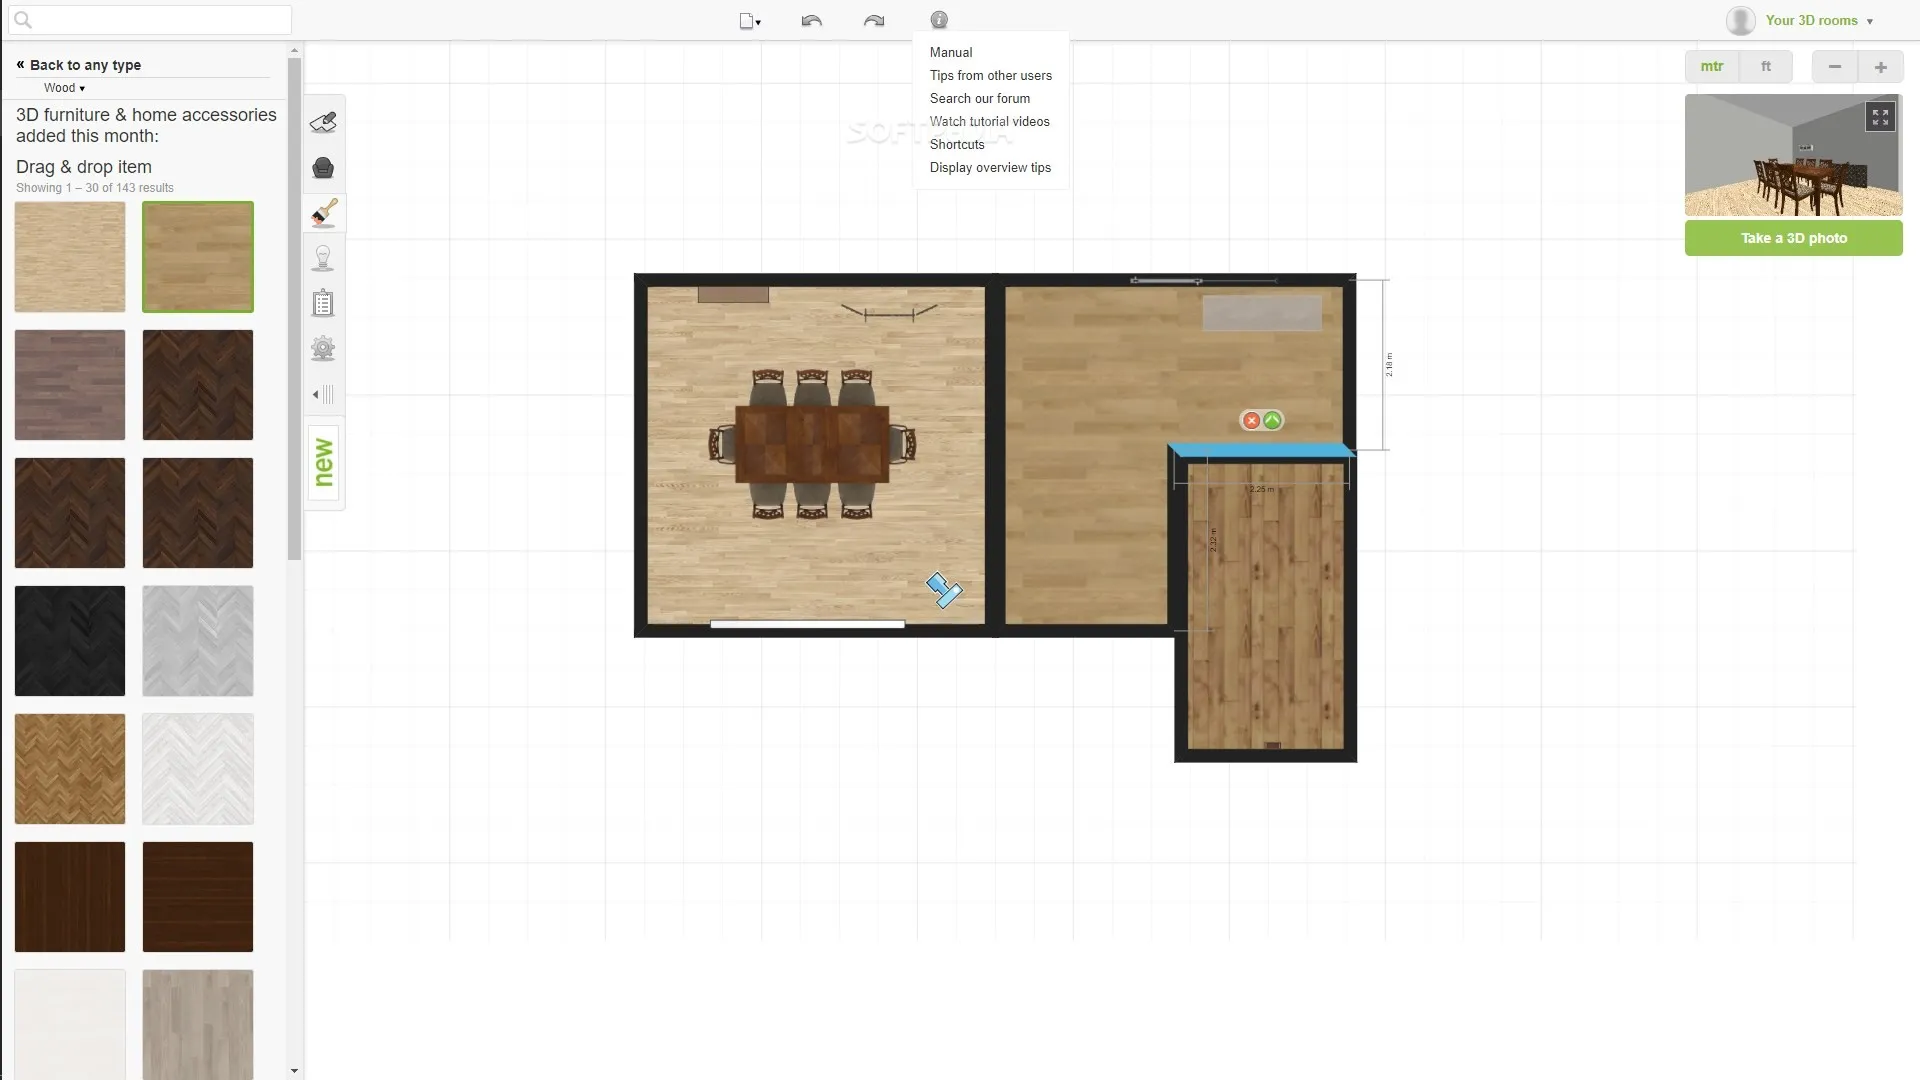This screenshot has width=1920, height=1080.
Task: Select the draw room tool icon
Action: click(323, 122)
